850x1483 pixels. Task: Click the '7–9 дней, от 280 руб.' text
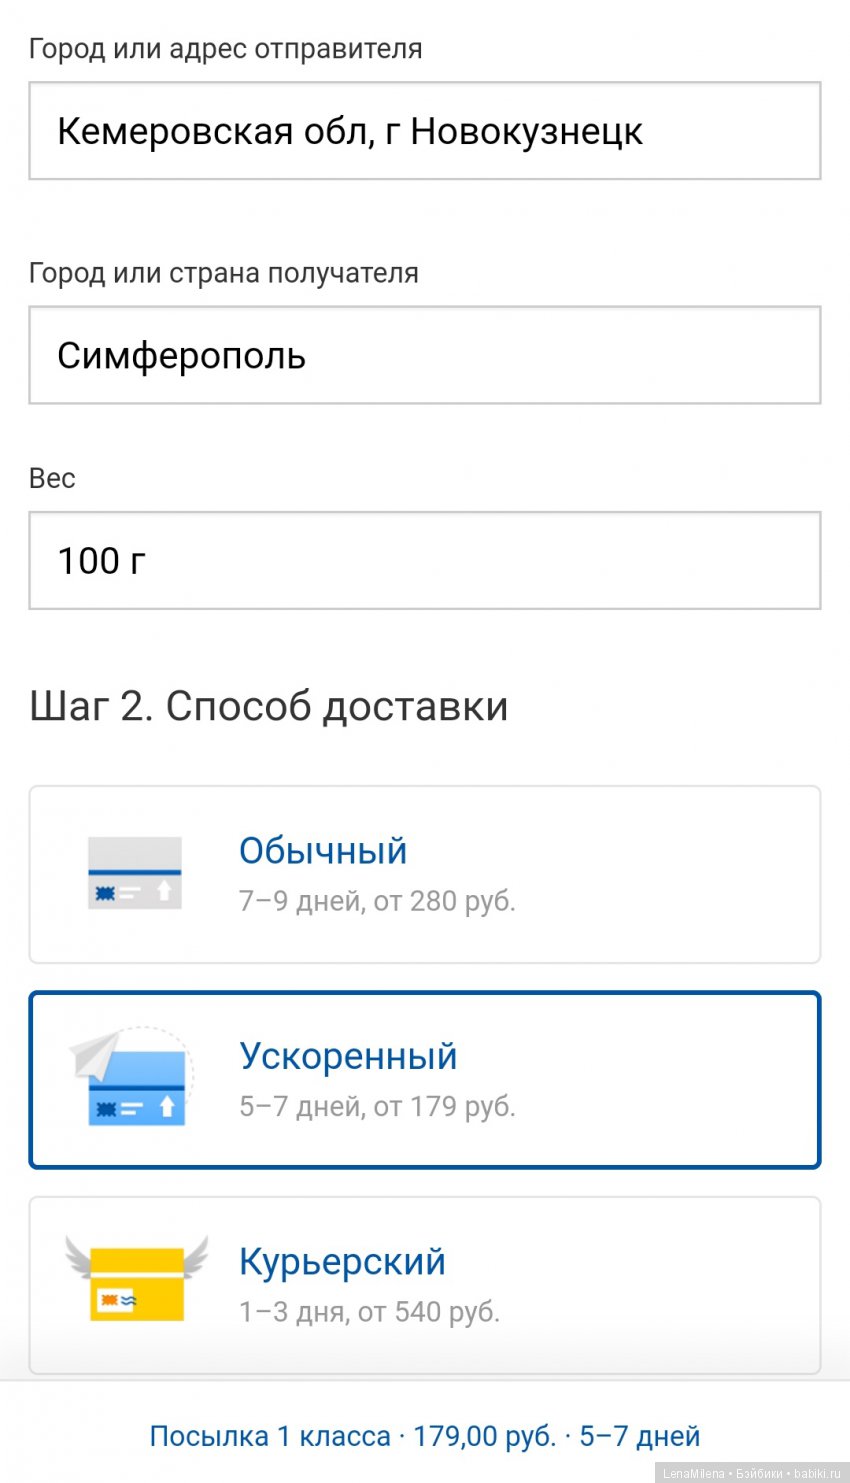click(x=377, y=901)
